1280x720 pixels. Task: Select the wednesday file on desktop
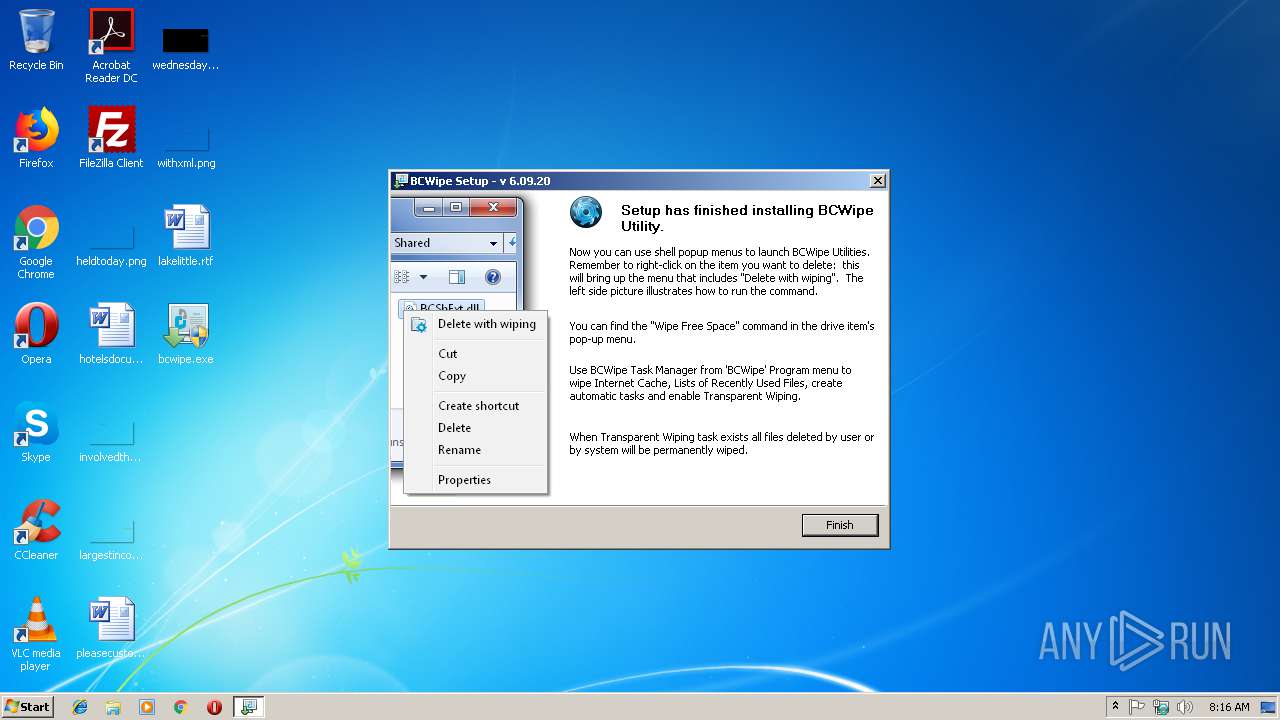point(186,46)
